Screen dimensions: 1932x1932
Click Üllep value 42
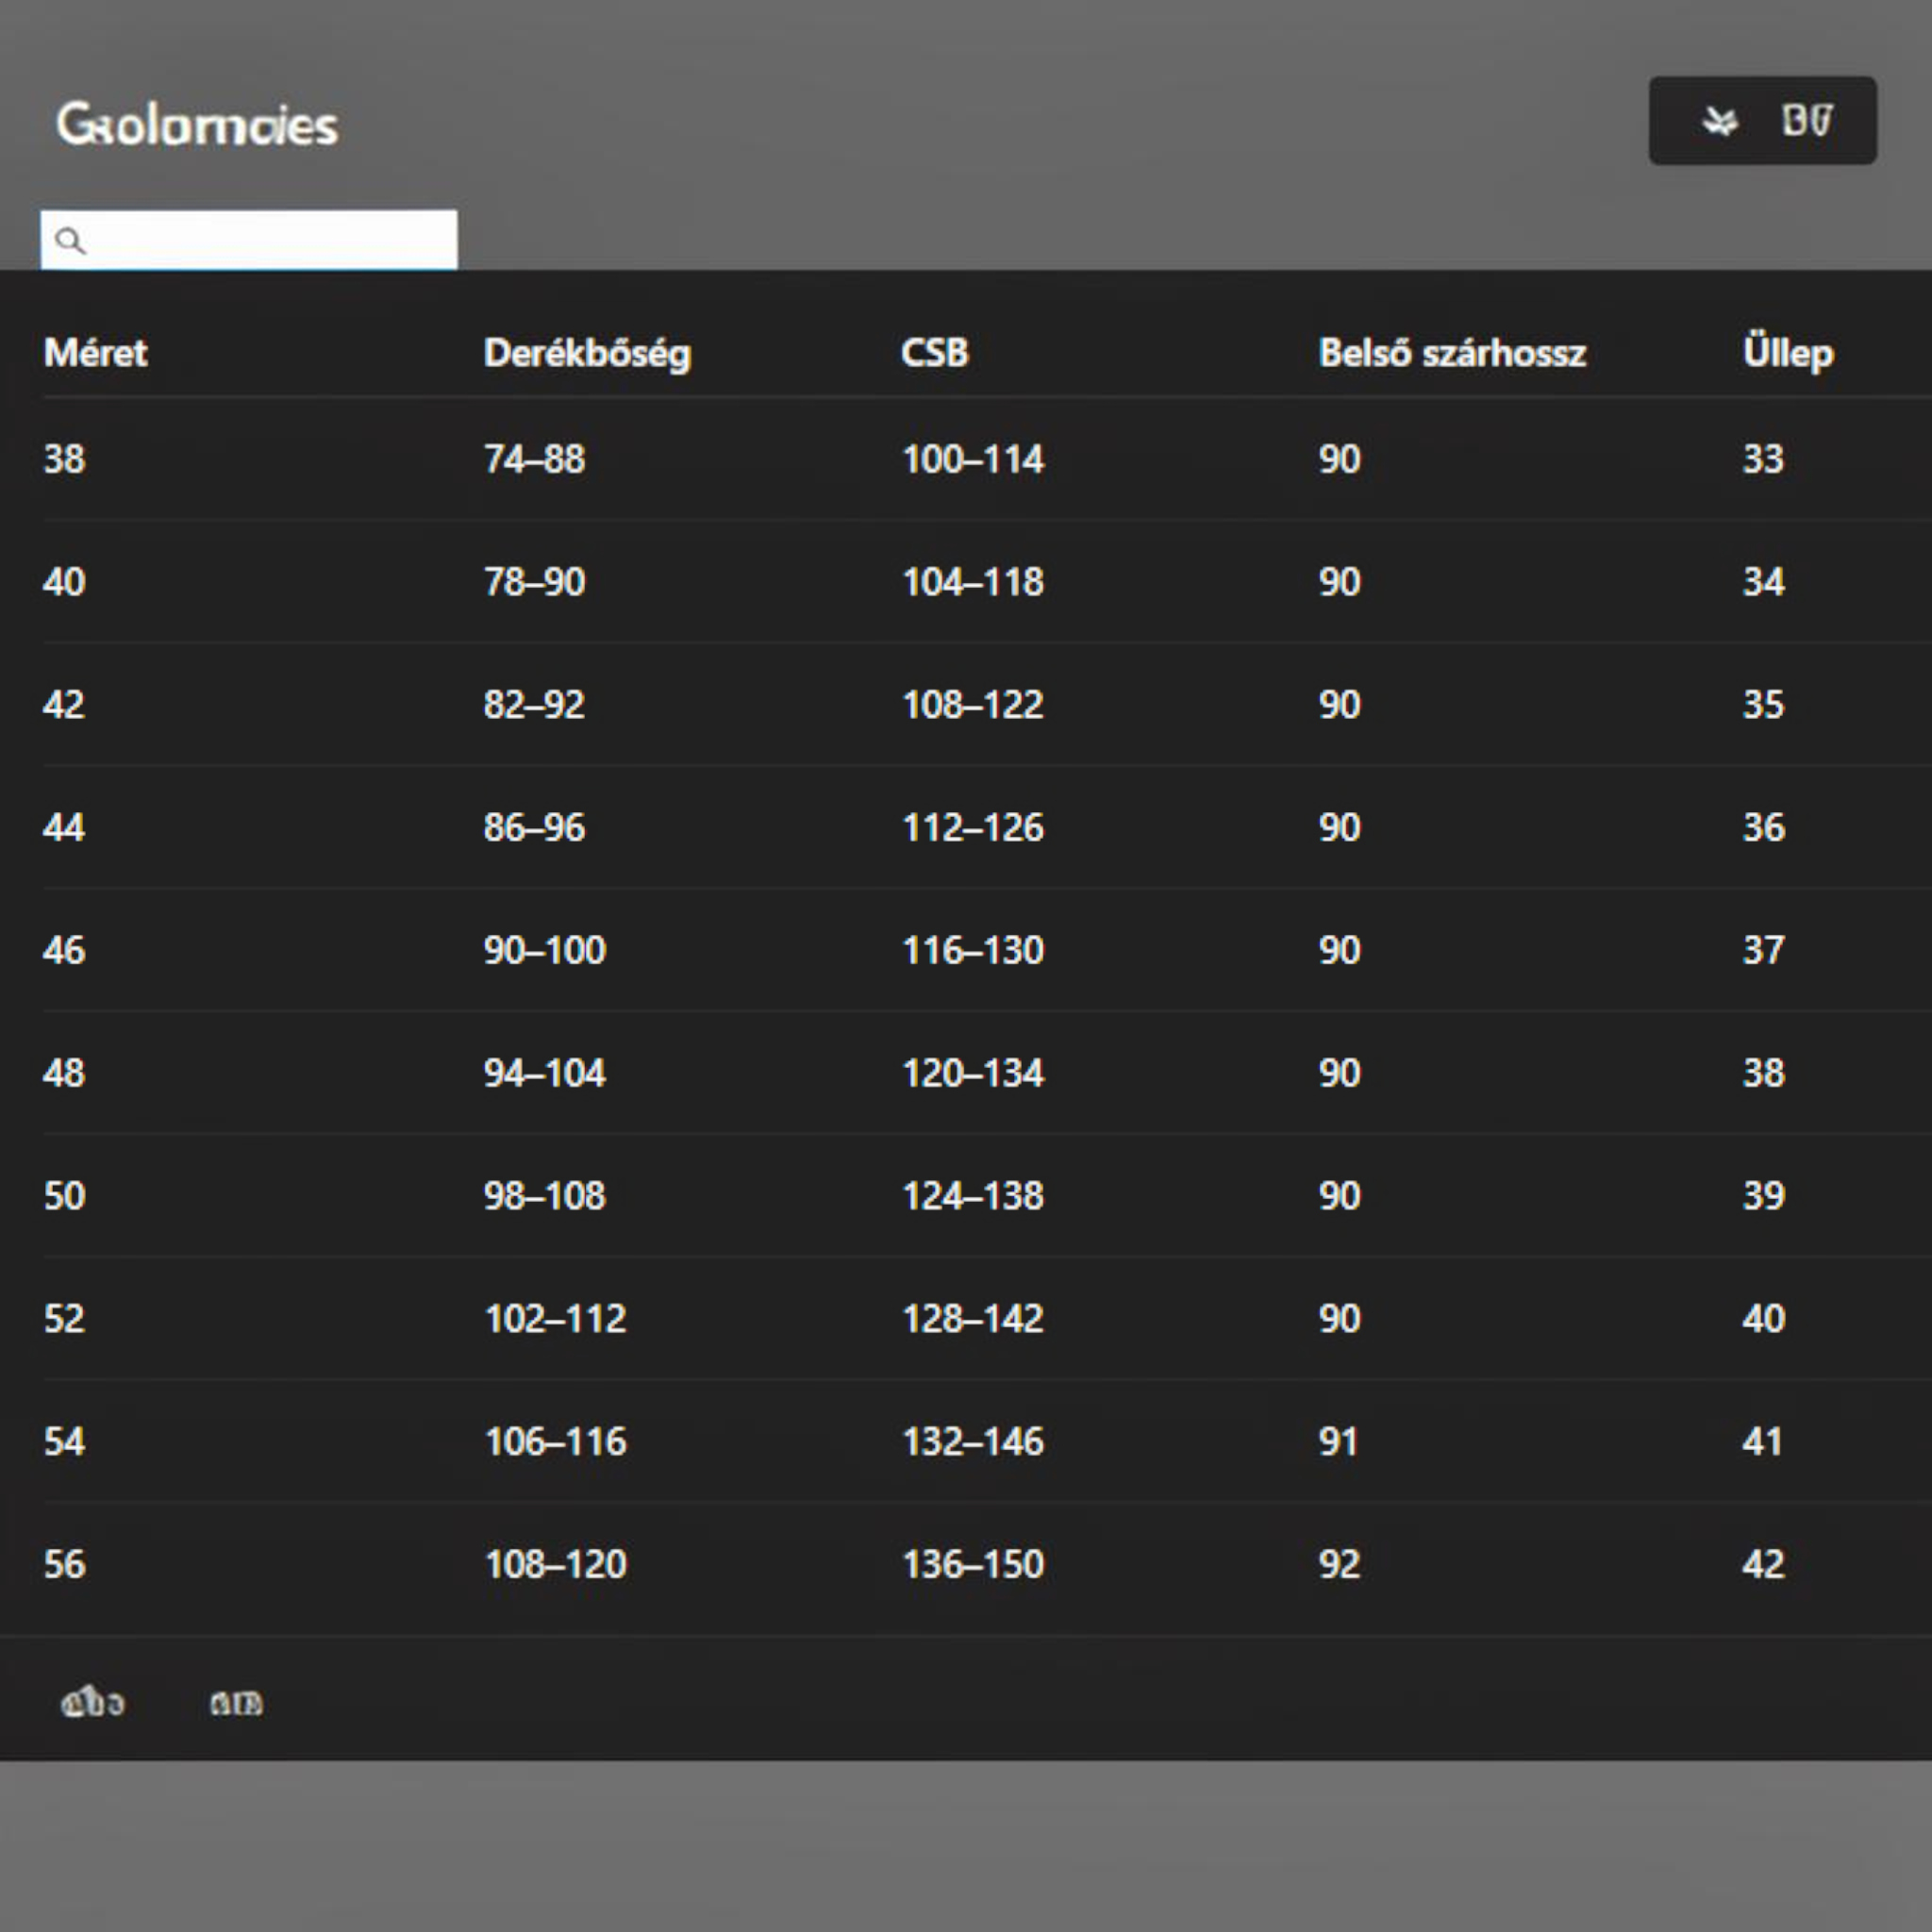click(x=1763, y=1564)
